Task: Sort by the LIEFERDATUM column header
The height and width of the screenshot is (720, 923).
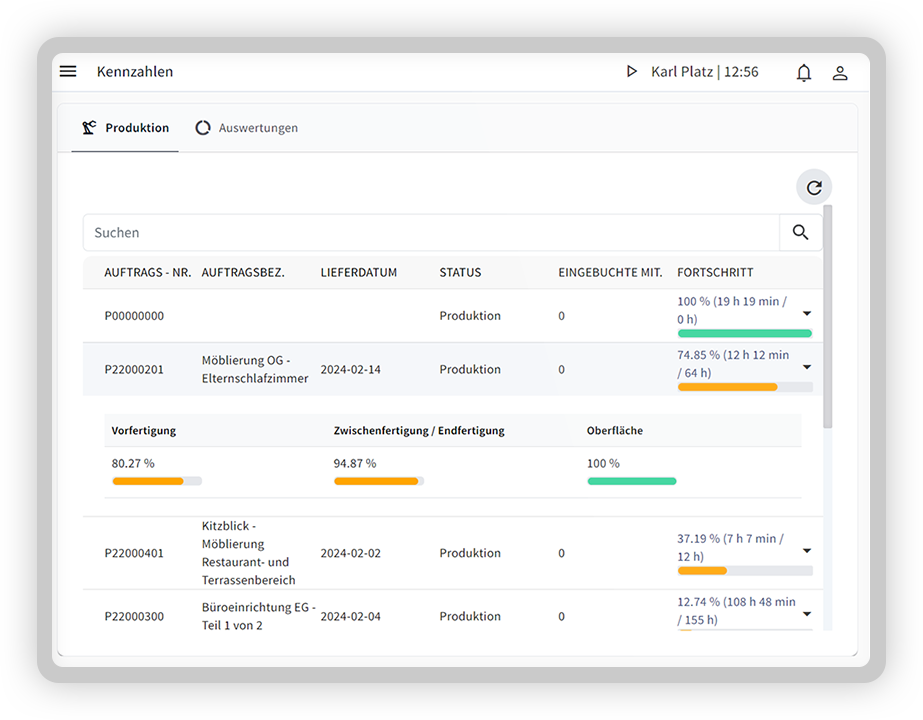Action: [357, 272]
